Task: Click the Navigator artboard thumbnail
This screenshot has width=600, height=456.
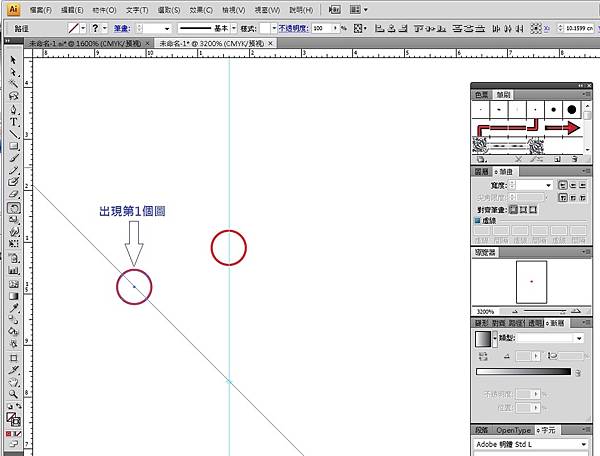Action: click(532, 282)
